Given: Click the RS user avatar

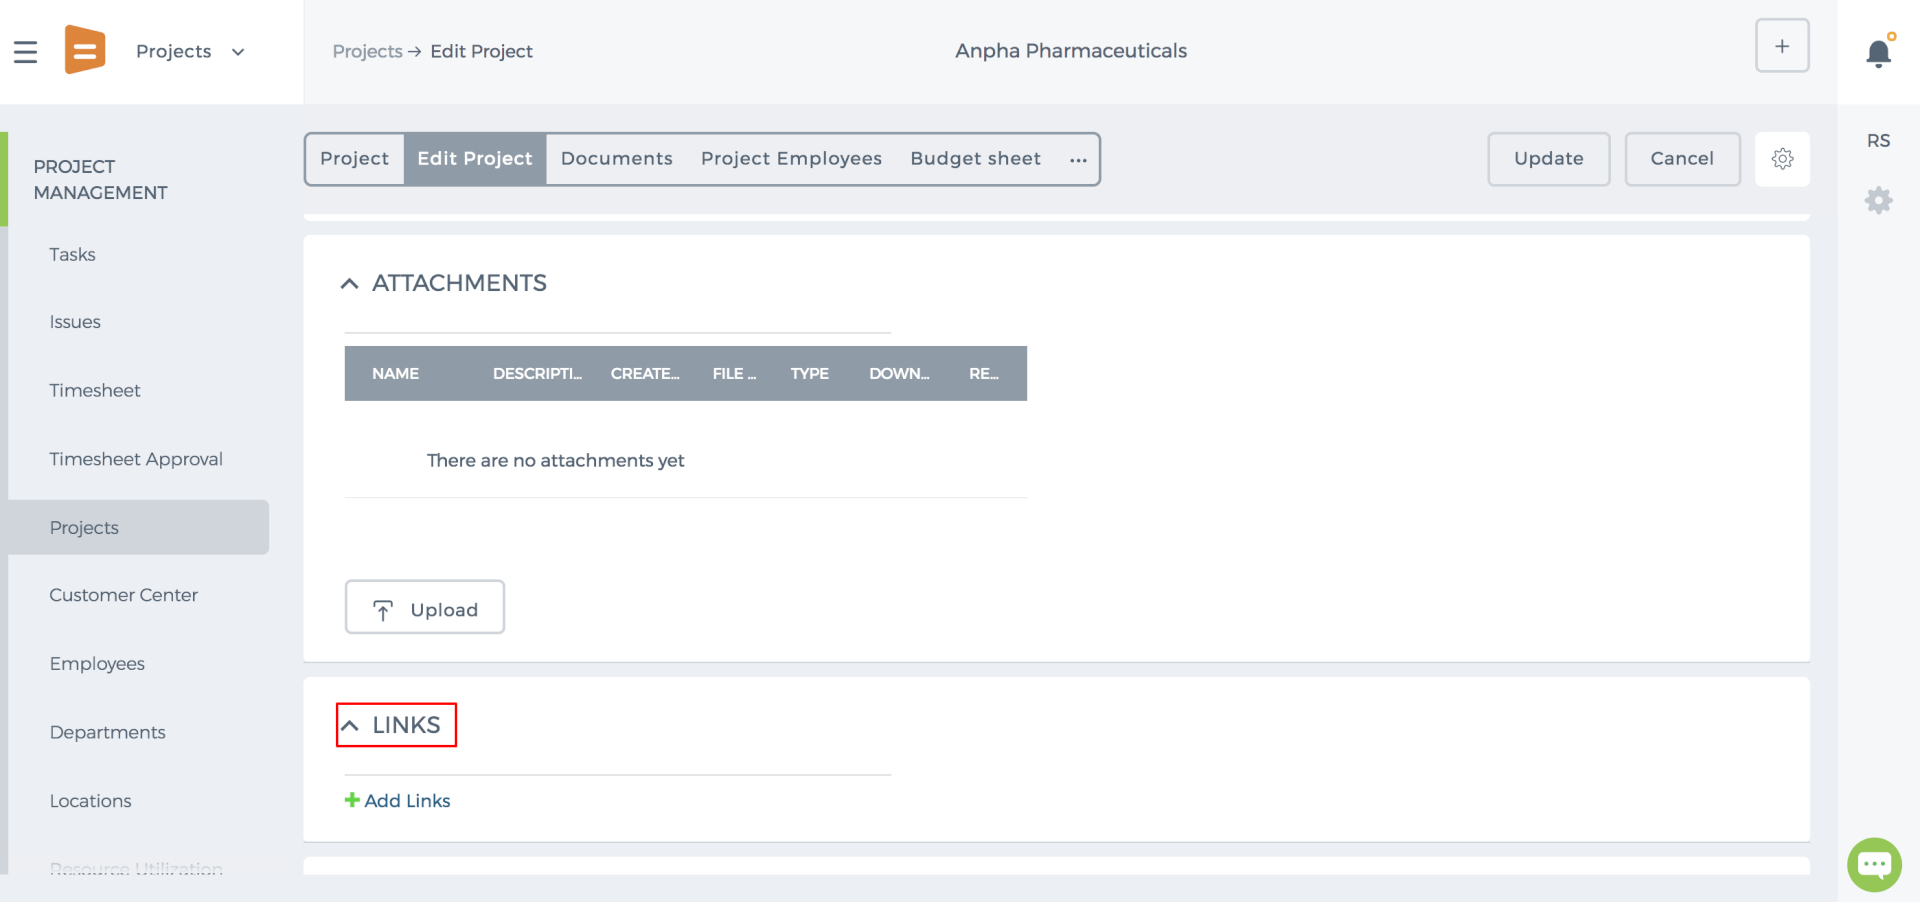Looking at the screenshot, I should tap(1878, 141).
